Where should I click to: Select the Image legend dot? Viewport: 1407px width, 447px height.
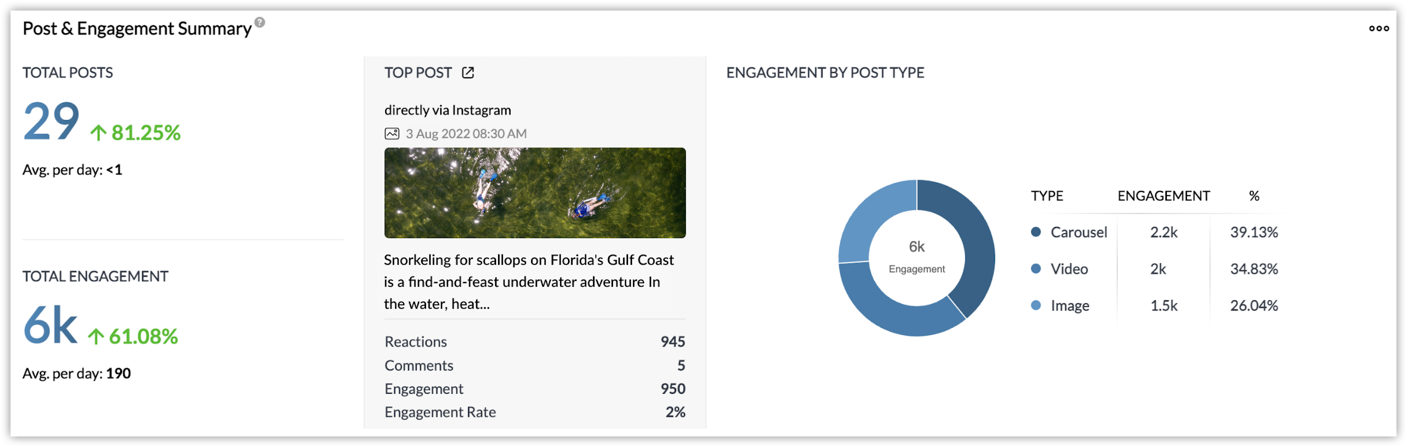[1036, 306]
